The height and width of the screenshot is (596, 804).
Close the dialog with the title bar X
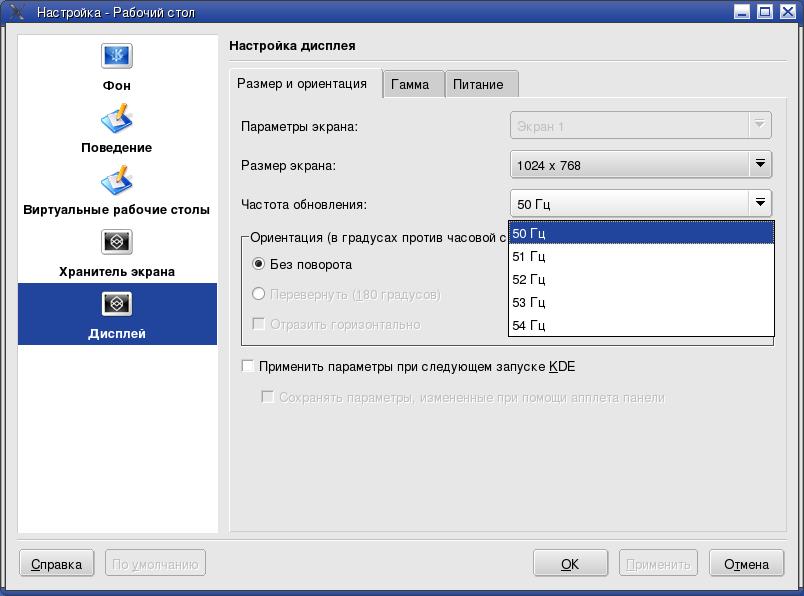coord(787,12)
